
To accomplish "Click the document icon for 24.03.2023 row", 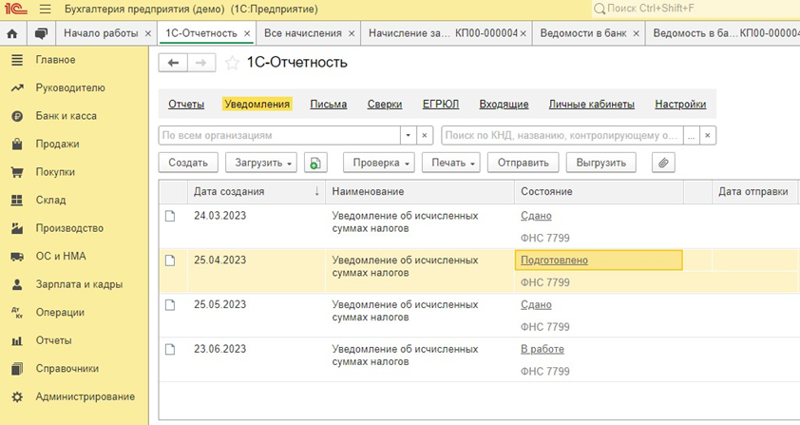I will tap(170, 216).
